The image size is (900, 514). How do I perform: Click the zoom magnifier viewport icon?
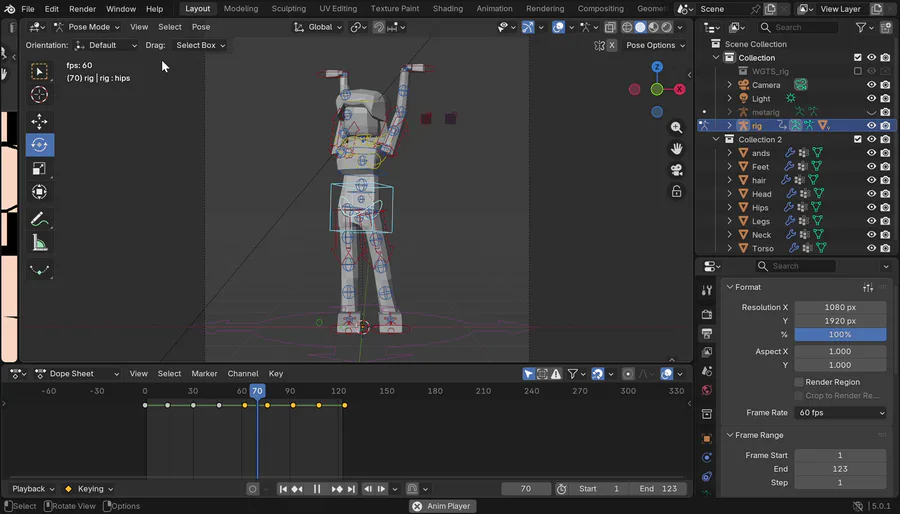pos(677,127)
